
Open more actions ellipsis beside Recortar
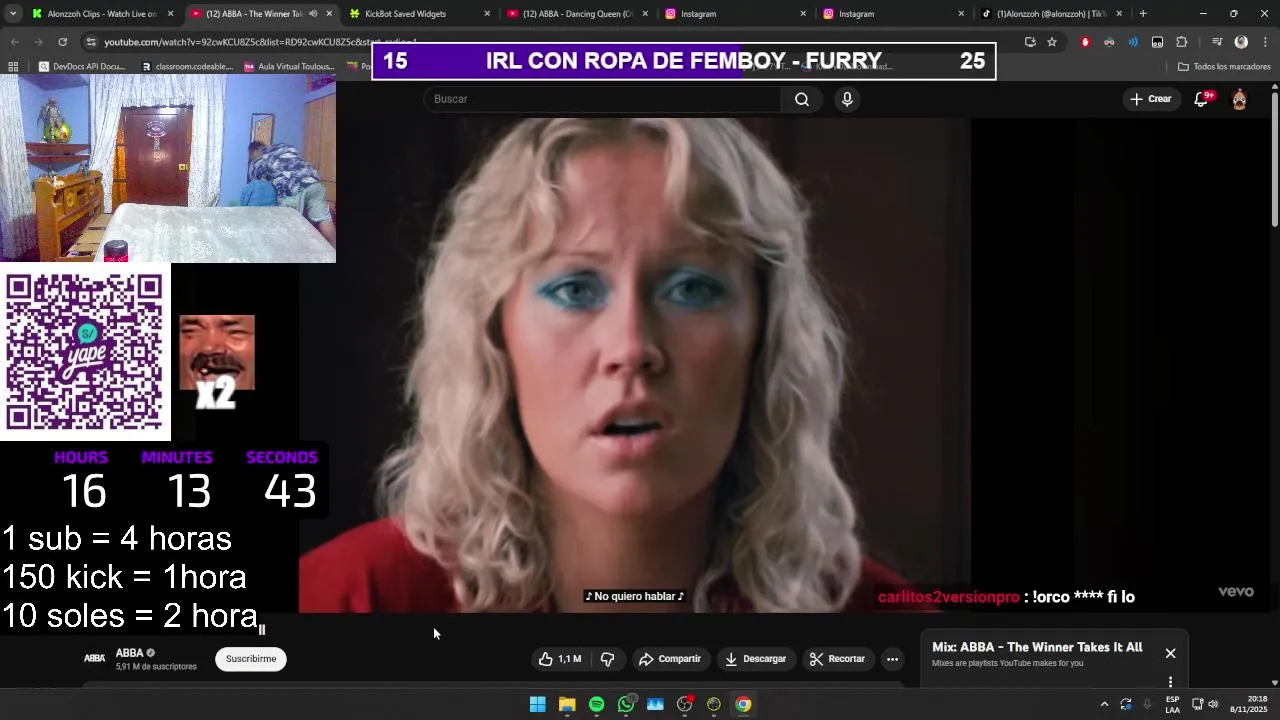tap(892, 659)
